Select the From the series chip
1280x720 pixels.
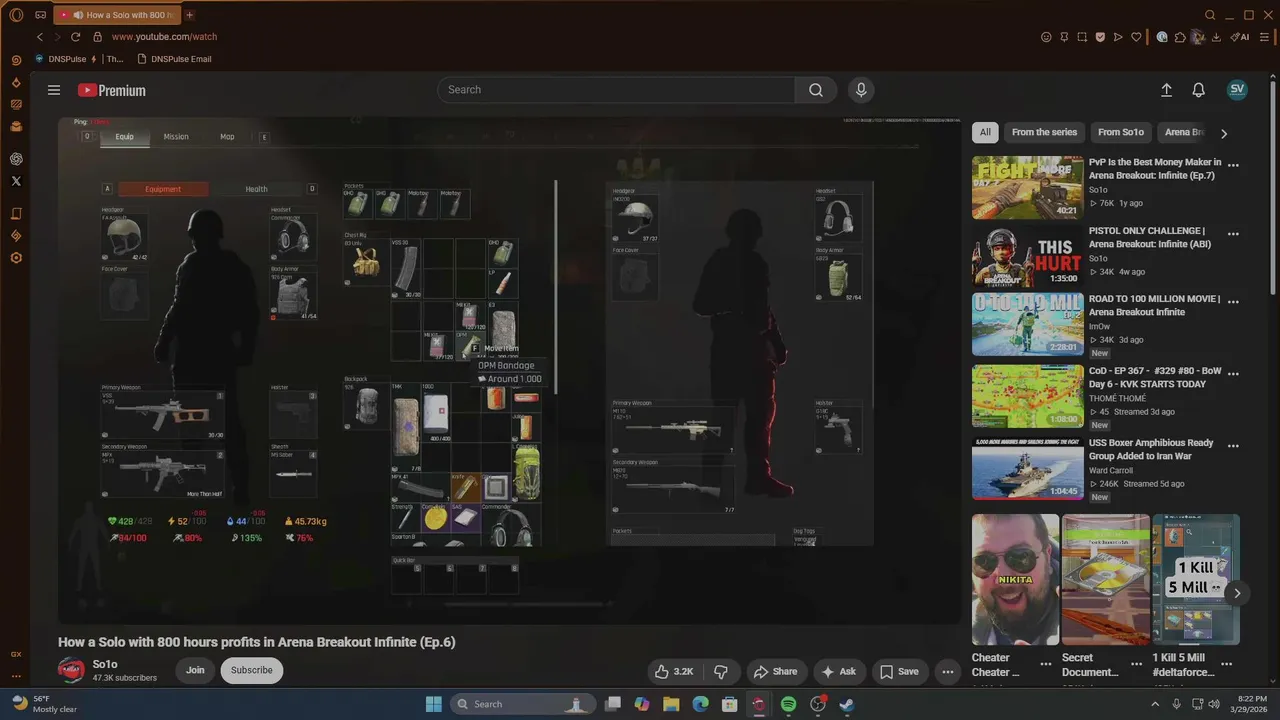1044,132
